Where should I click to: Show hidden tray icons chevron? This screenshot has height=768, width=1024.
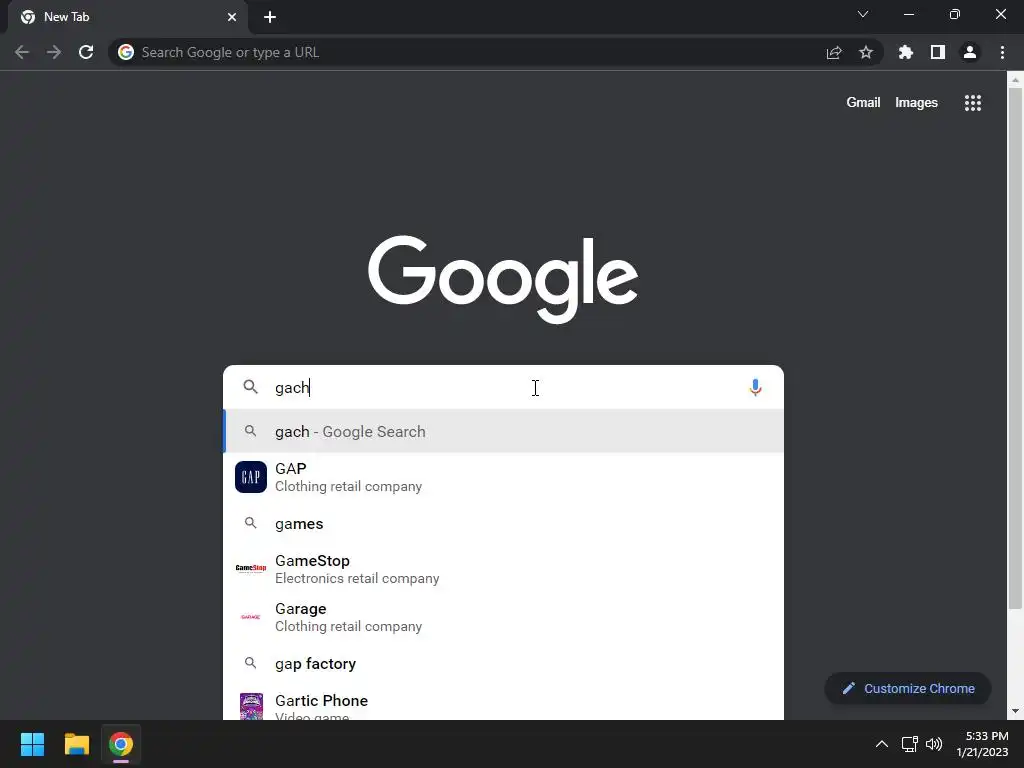882,744
